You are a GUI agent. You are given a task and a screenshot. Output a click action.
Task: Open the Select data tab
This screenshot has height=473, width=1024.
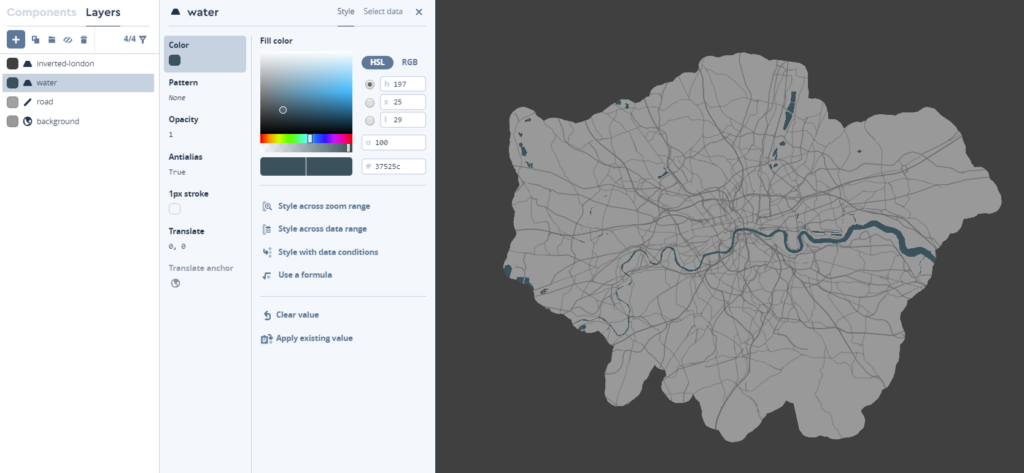point(383,12)
